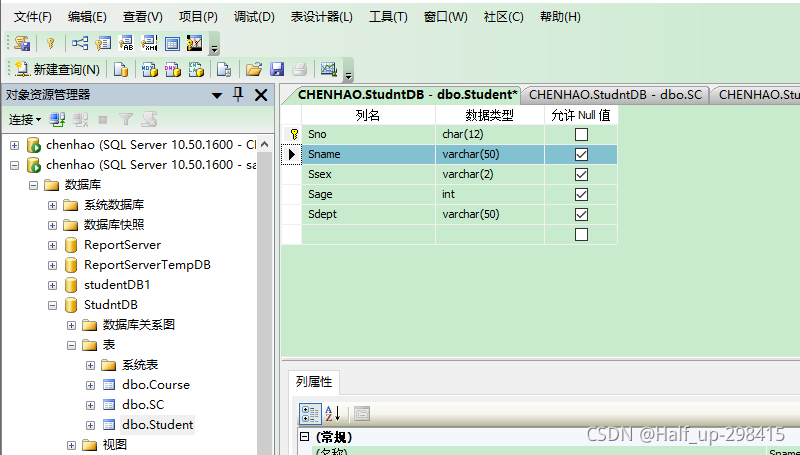The height and width of the screenshot is (455, 800).
Task: Toggle Allow Nulls checkbox for Sage
Action: click(x=581, y=194)
